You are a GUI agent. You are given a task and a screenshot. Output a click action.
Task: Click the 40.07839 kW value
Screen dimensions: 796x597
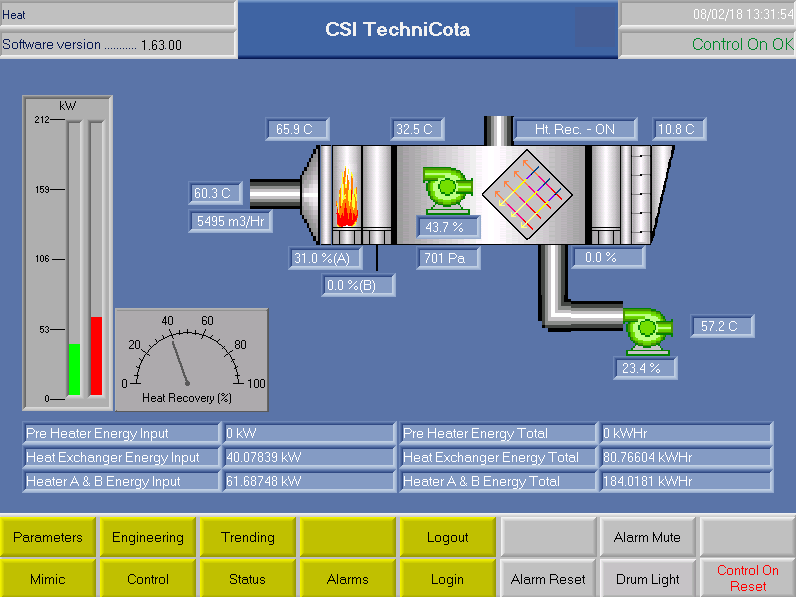point(309,457)
